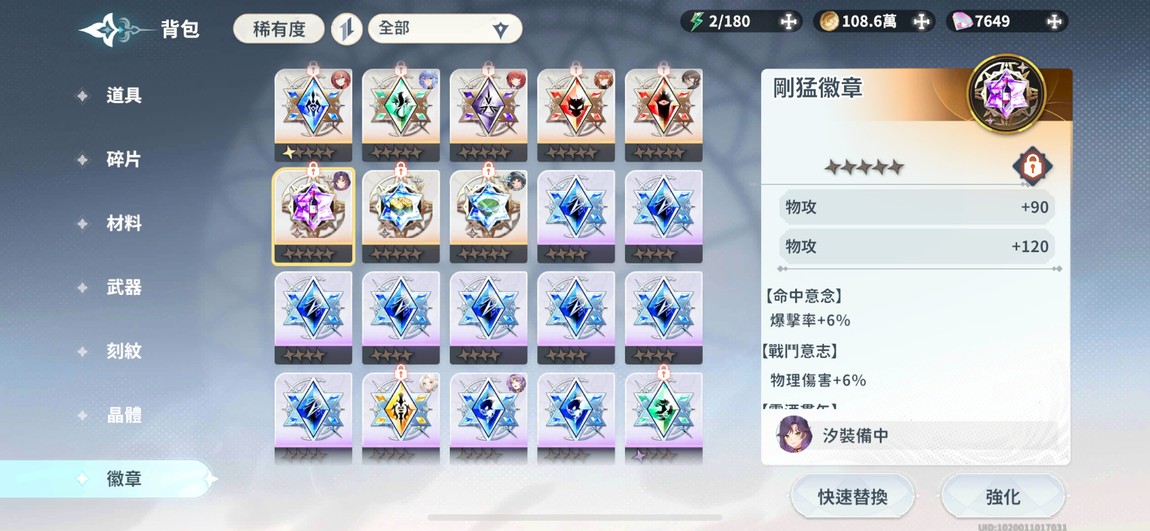This screenshot has width=1150, height=531.
Task: Click the purple 剛猛徽章 emblem icon
Action: click(x=1006, y=93)
